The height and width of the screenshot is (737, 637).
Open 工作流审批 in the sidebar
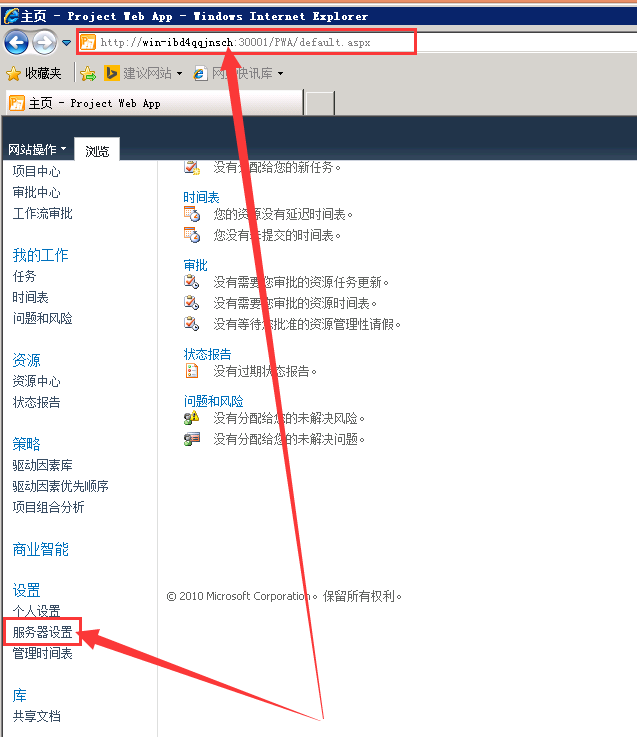tap(42, 213)
